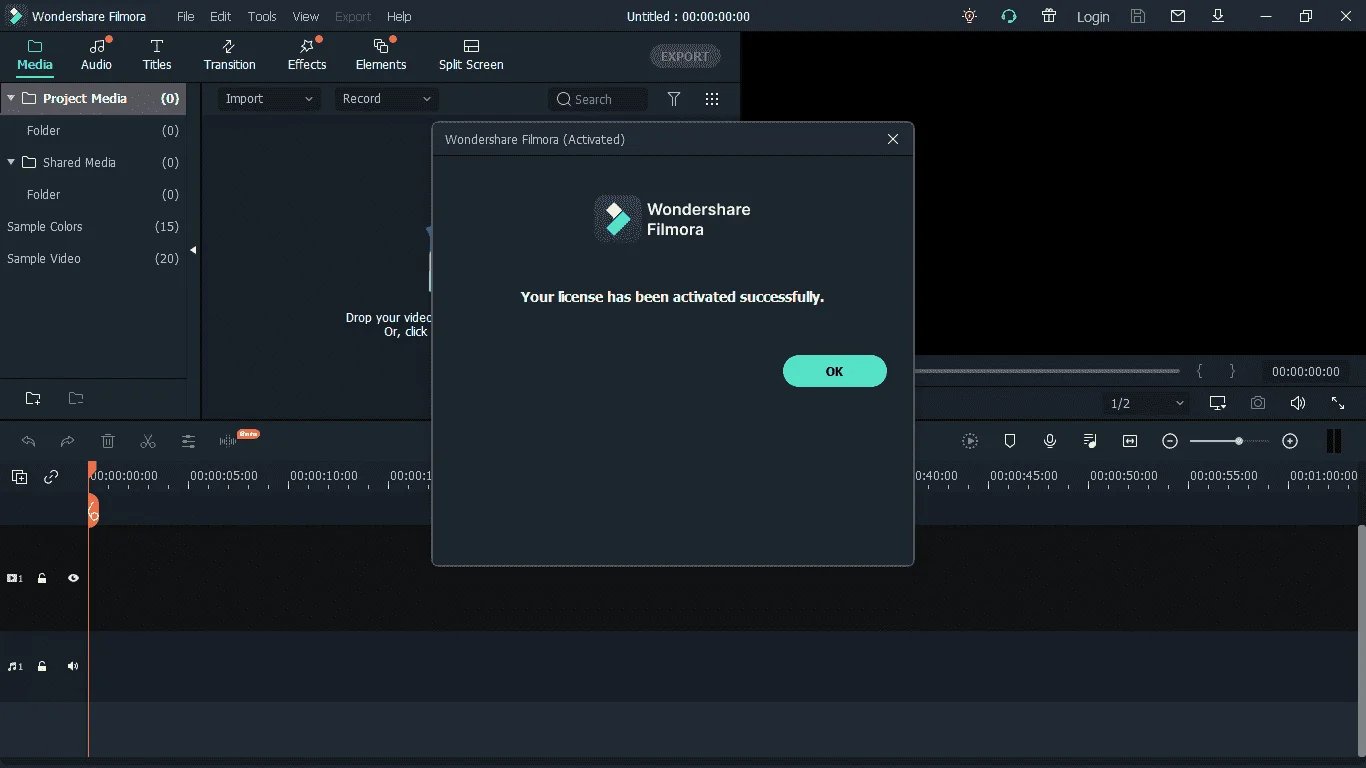Image resolution: width=1366 pixels, height=768 pixels.
Task: Click the add new folder icon
Action: tap(33, 398)
